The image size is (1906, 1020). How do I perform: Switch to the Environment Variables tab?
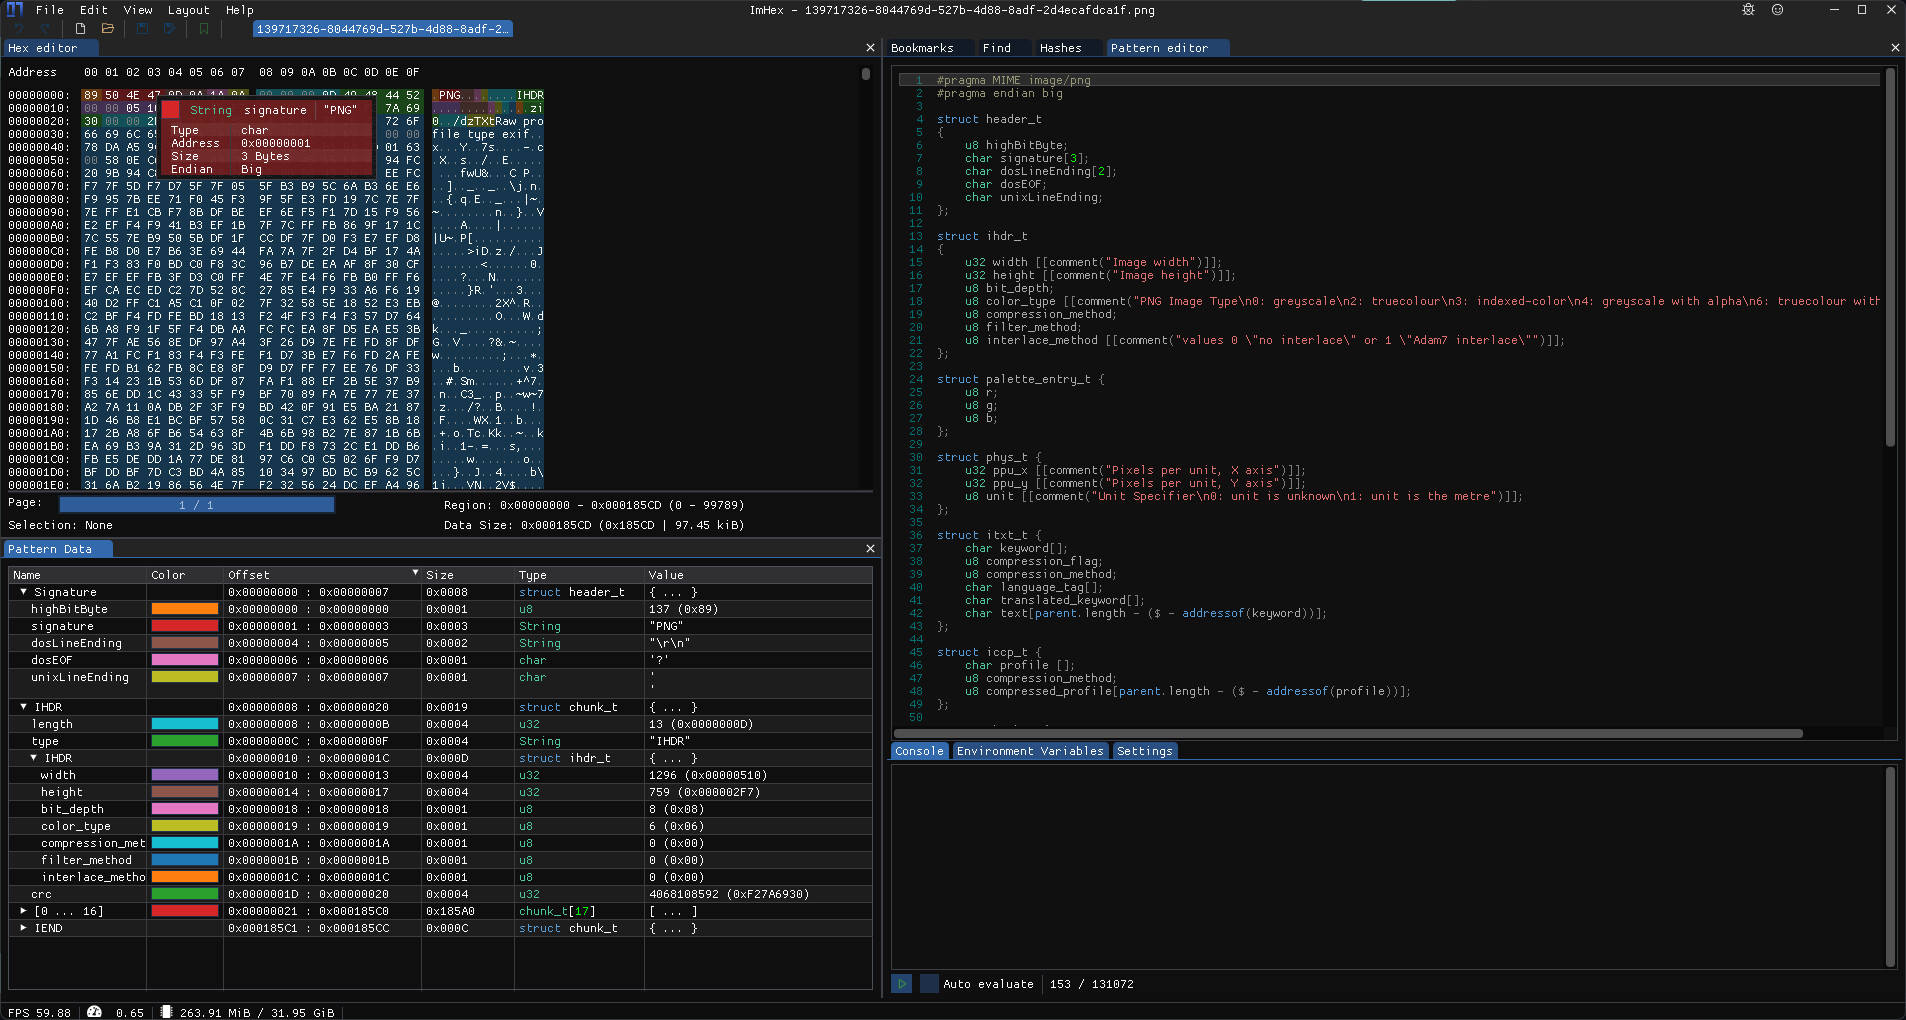pyautogui.click(x=1031, y=751)
